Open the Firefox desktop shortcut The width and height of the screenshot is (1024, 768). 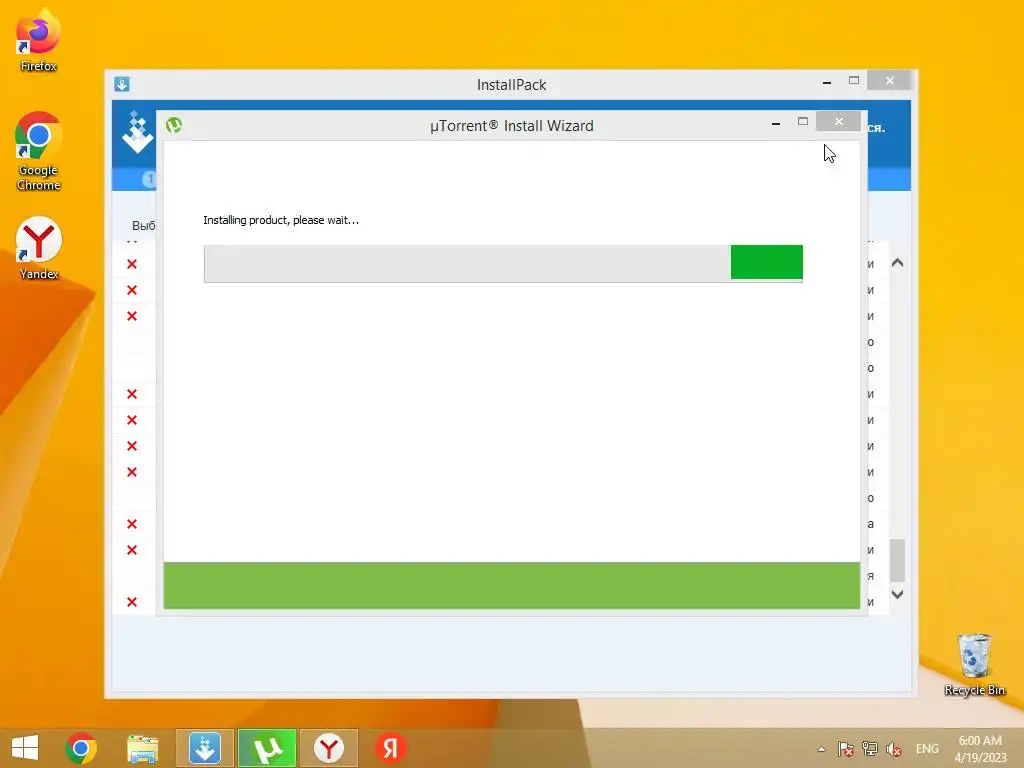coord(38,40)
